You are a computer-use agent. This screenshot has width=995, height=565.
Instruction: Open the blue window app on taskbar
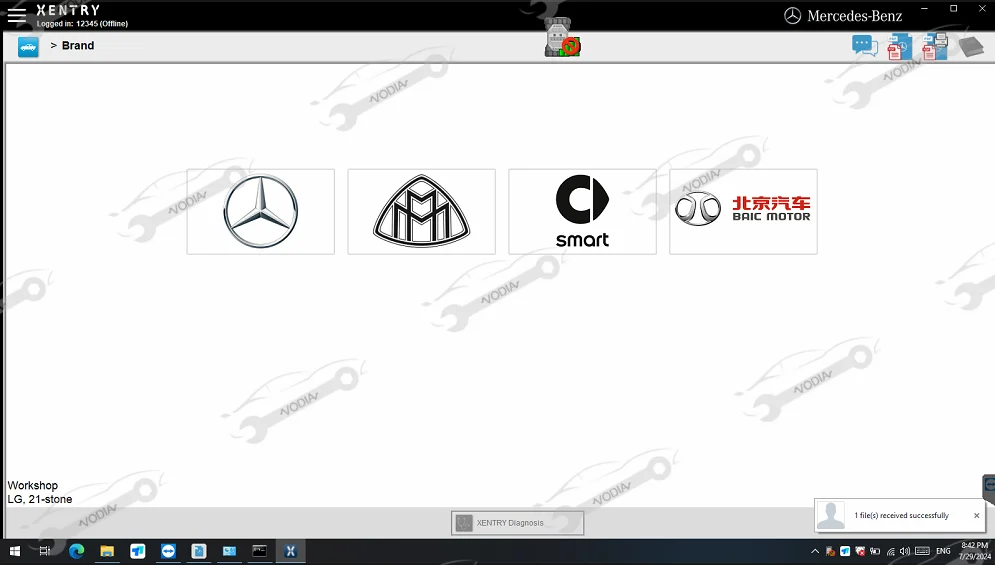coord(229,551)
